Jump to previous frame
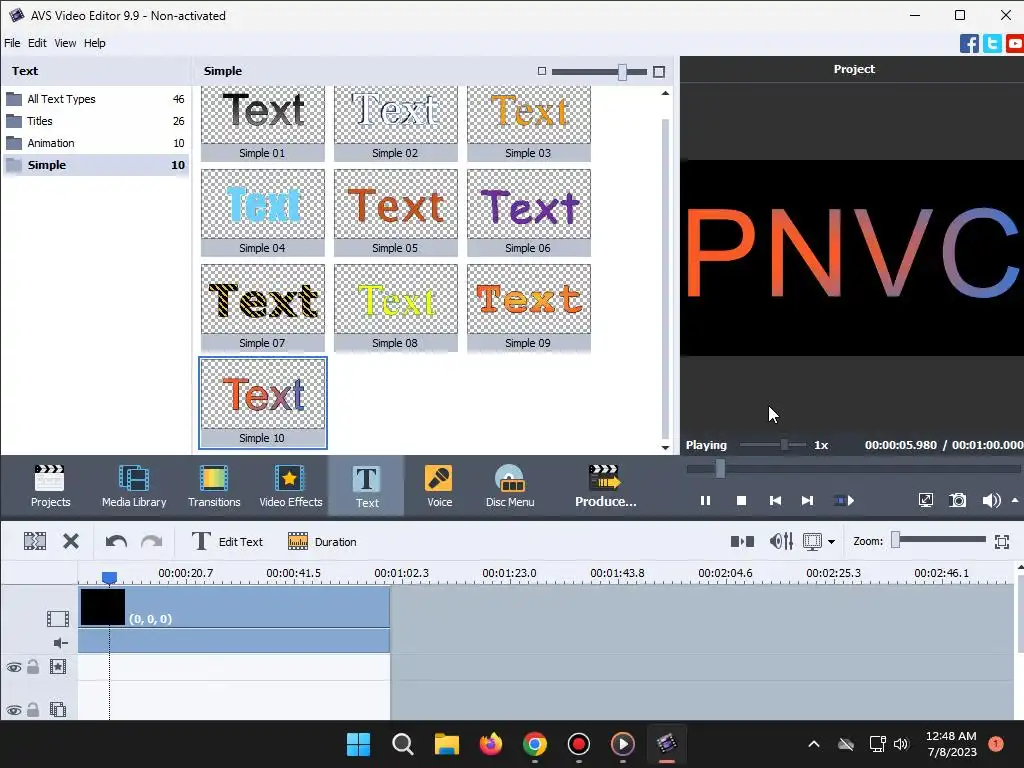1024x768 pixels. tap(775, 501)
